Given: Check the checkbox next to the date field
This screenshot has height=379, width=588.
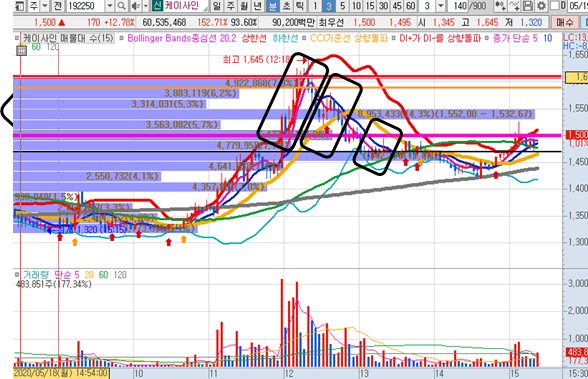Looking at the screenshot, I should tap(555, 6).
